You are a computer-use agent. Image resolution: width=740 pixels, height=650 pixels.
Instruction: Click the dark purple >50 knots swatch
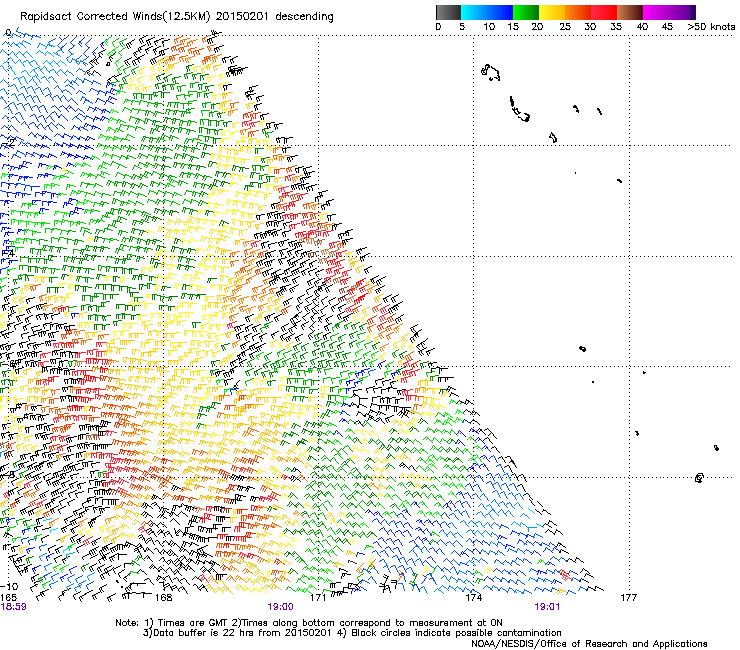692,13
